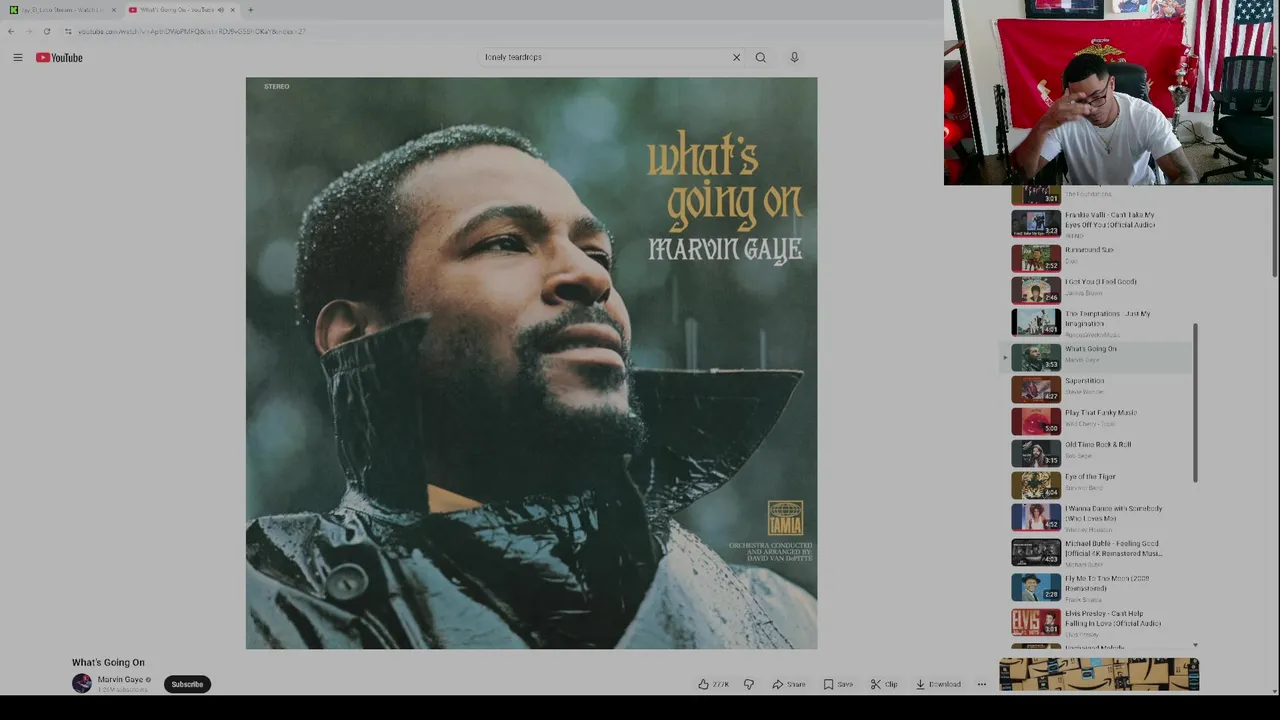The width and height of the screenshot is (1280, 720).
Task: Click the page scrollbar at right edge
Action: (1275, 140)
